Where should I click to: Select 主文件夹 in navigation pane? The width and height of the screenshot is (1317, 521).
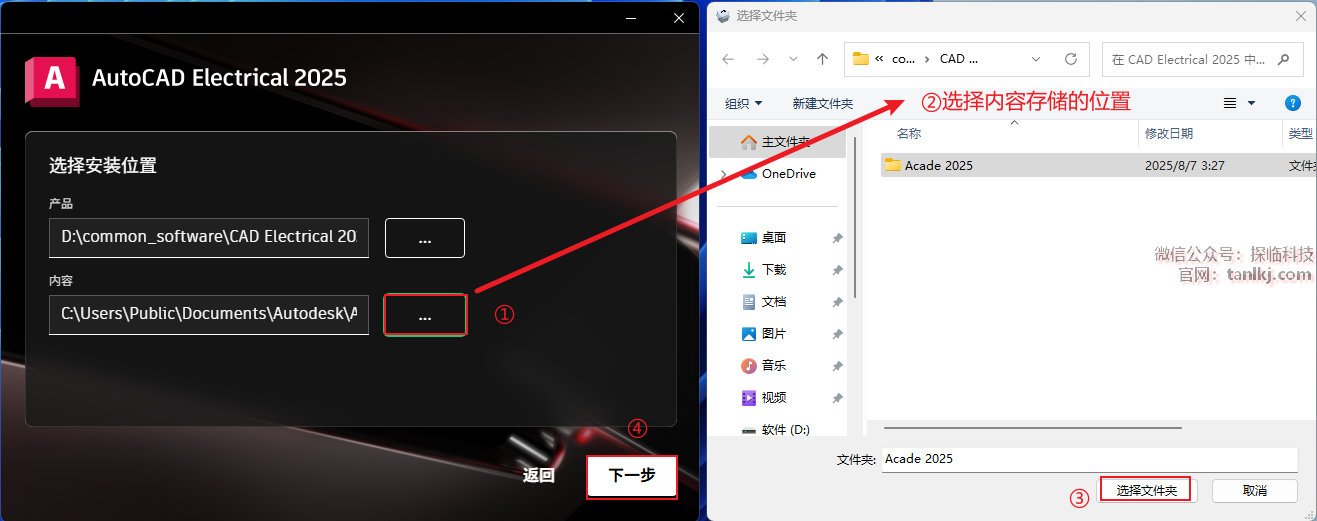pos(777,142)
